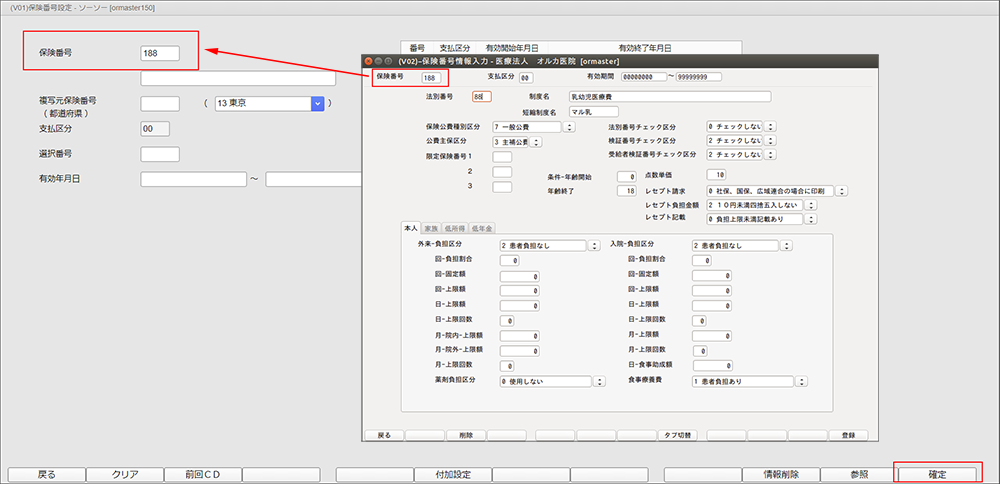
Task: Click the 登録 button in the dialog
Action: pos(848,436)
